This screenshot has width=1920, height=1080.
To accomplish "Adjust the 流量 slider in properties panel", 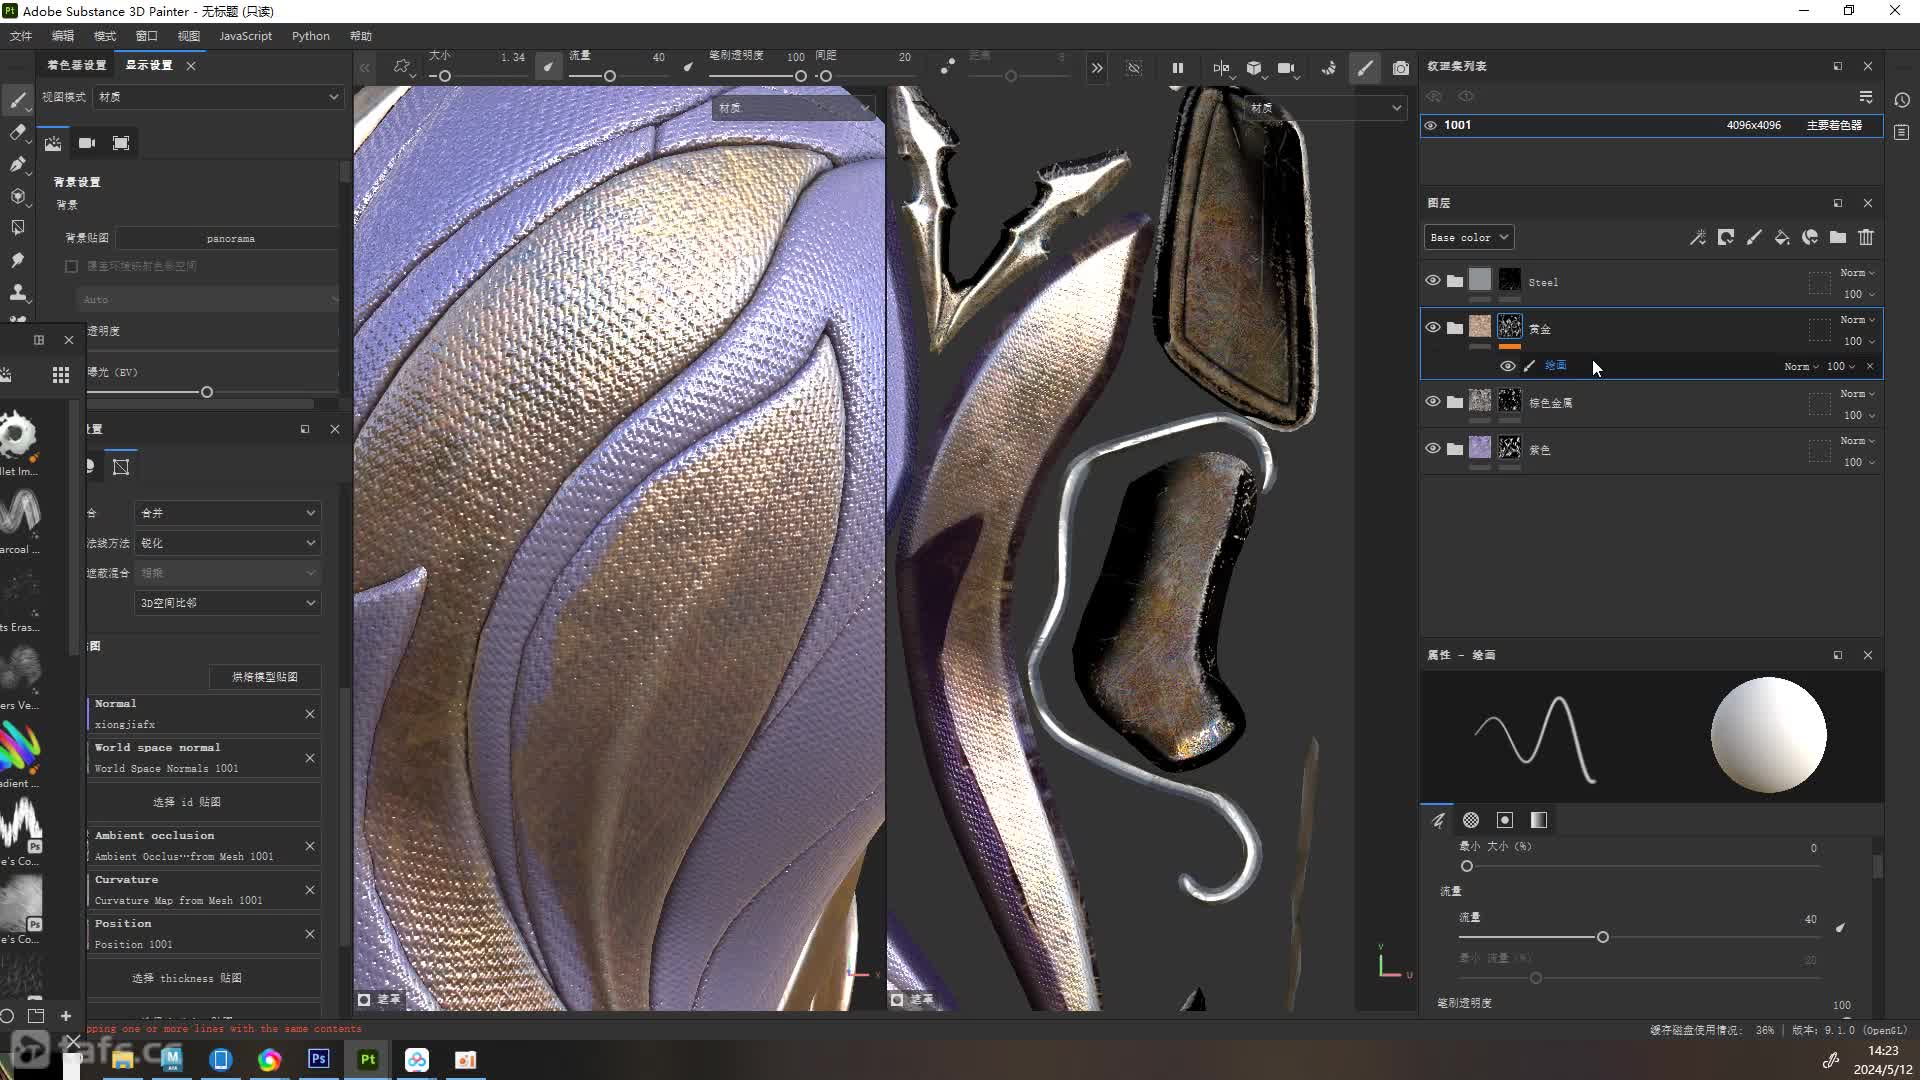I will tap(1603, 937).
